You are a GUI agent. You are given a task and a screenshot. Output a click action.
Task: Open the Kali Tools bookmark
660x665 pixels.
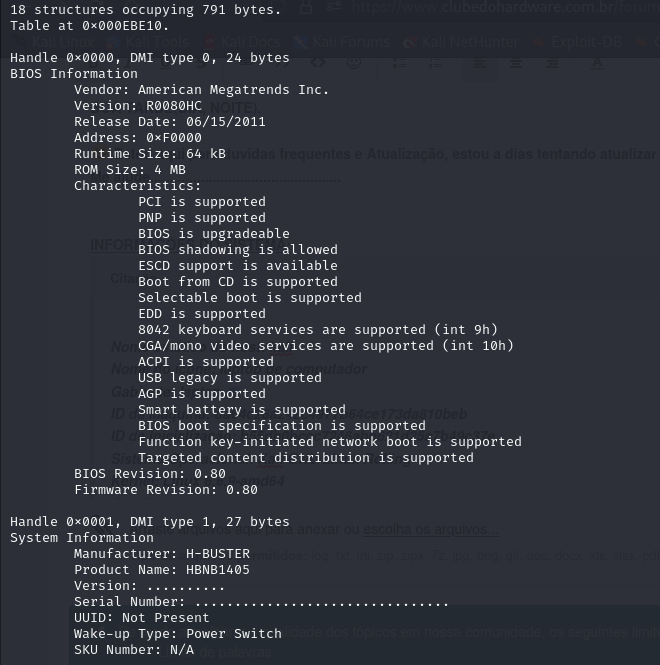[x=147, y=42]
